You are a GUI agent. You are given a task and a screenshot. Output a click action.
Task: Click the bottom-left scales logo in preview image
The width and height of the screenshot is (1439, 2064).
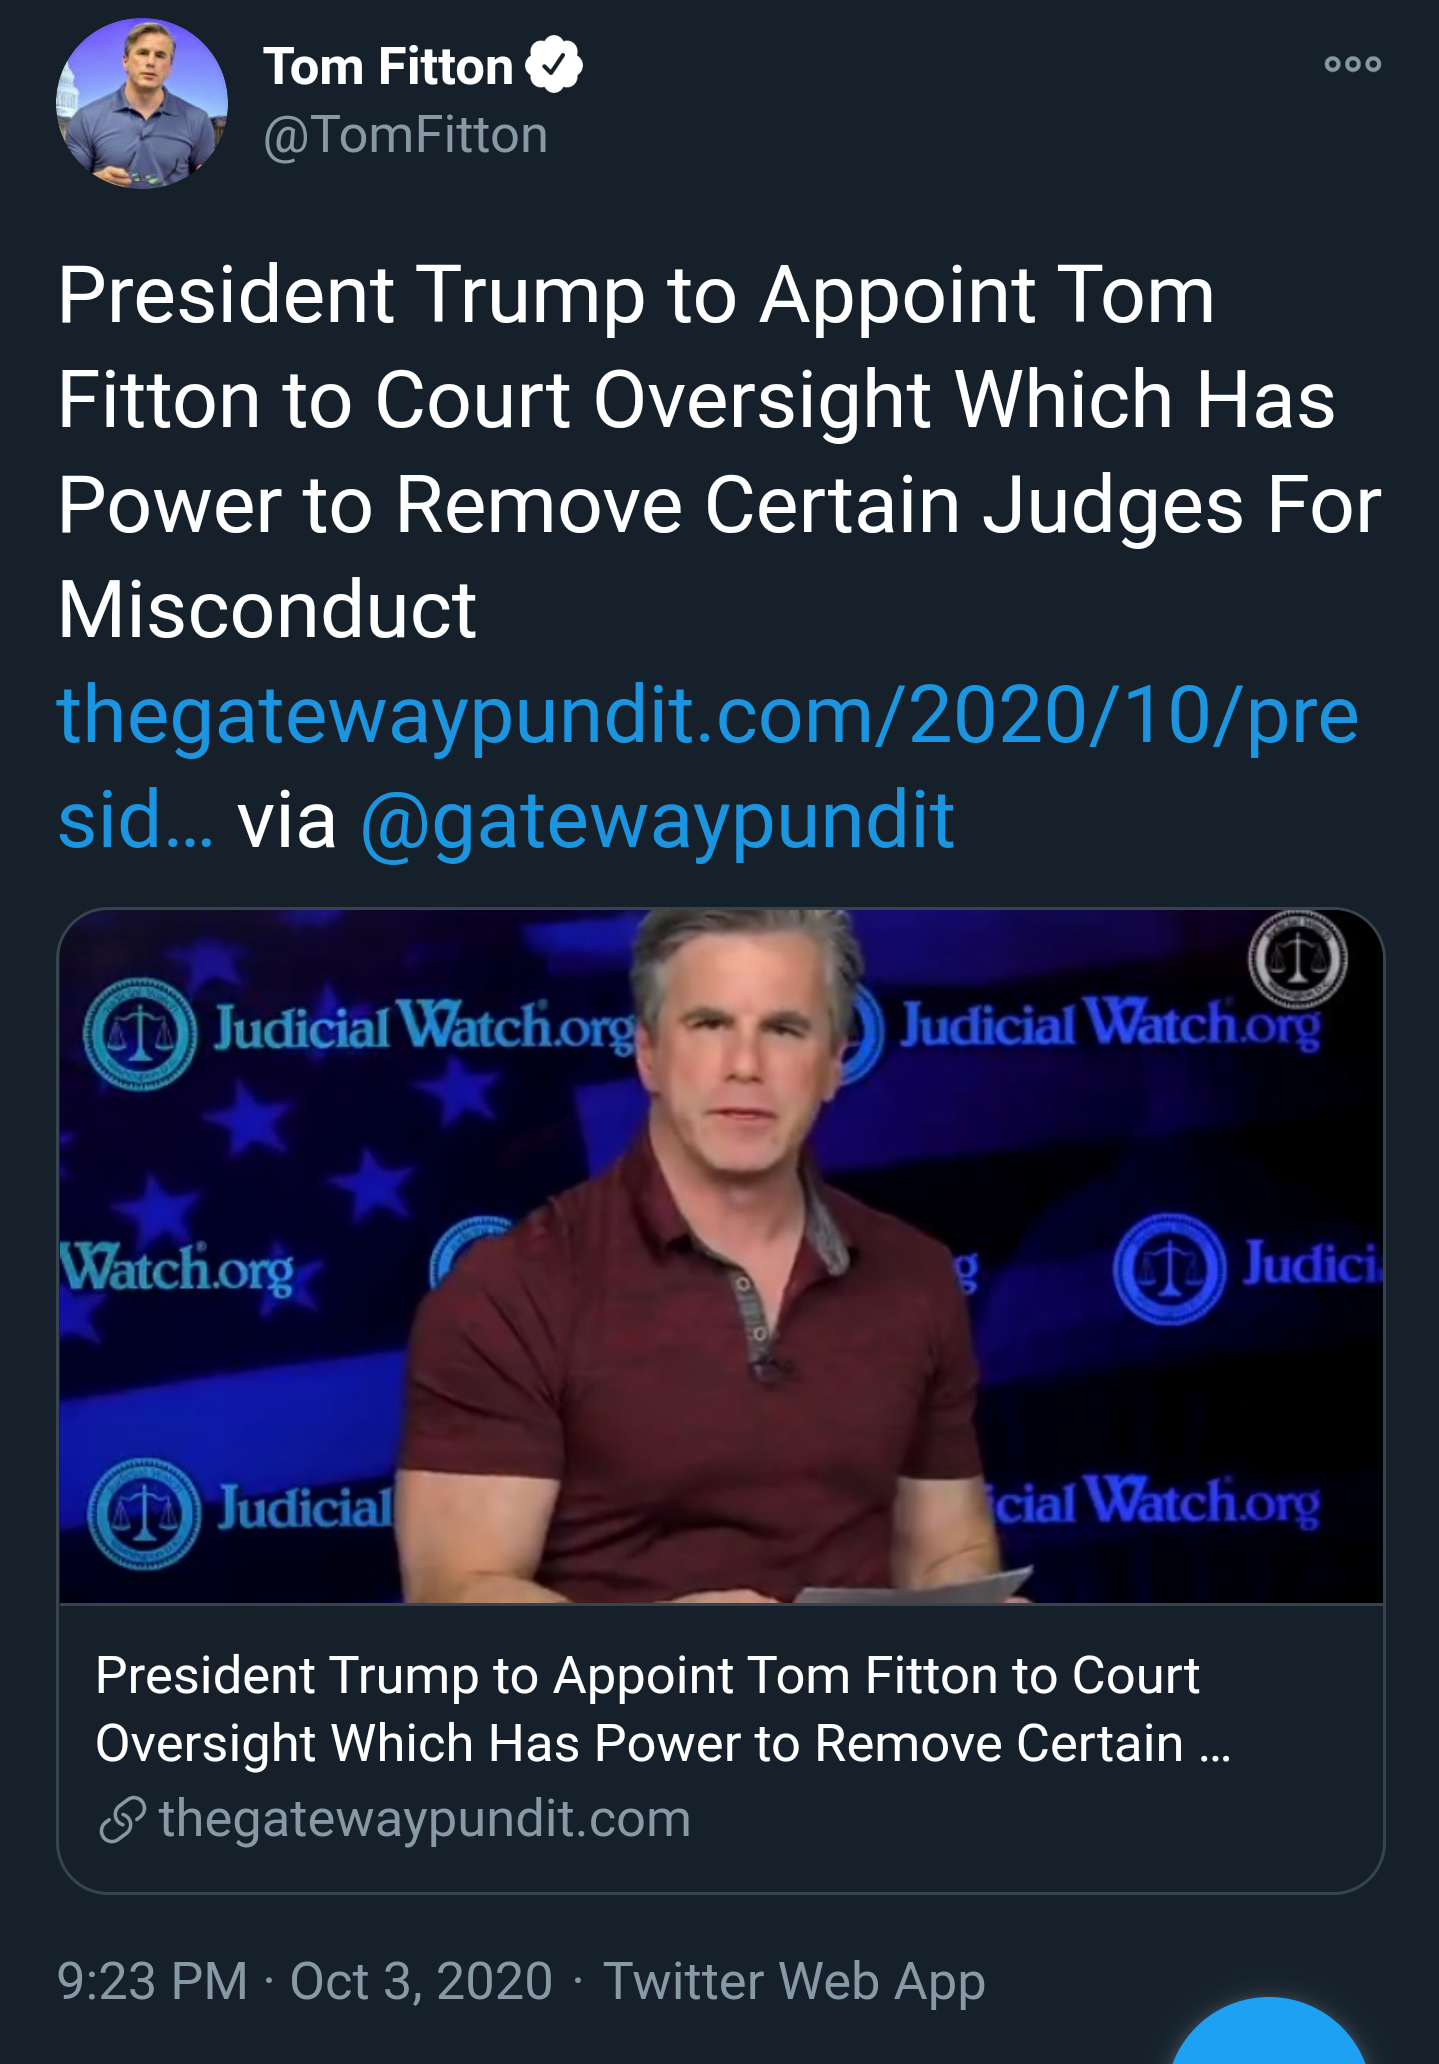tap(144, 1511)
